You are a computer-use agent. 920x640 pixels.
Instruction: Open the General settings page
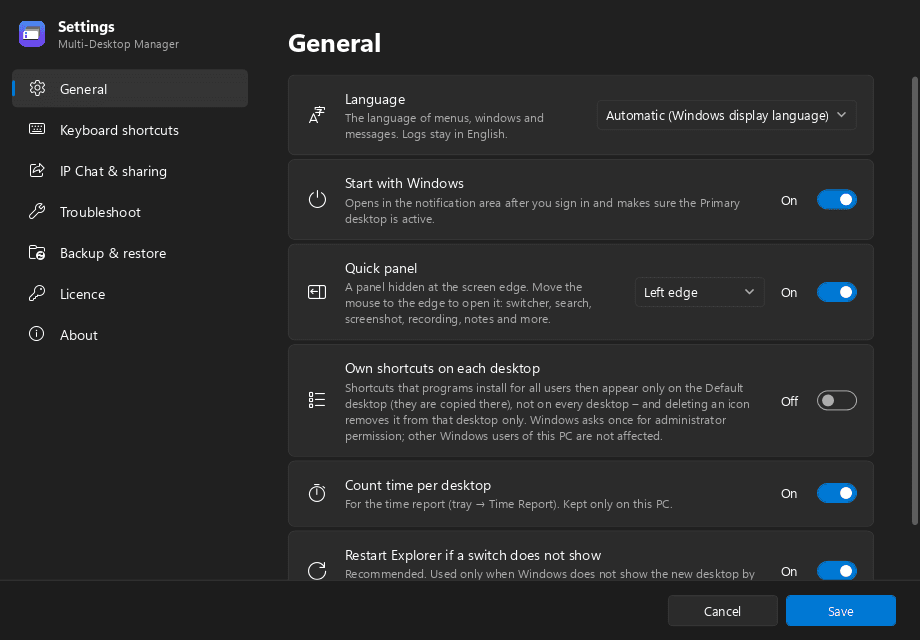coord(130,89)
